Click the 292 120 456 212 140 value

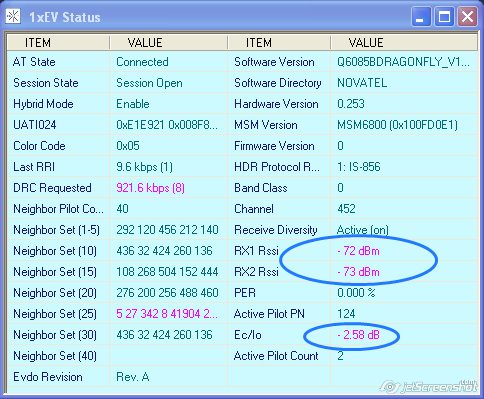pyautogui.click(x=167, y=230)
